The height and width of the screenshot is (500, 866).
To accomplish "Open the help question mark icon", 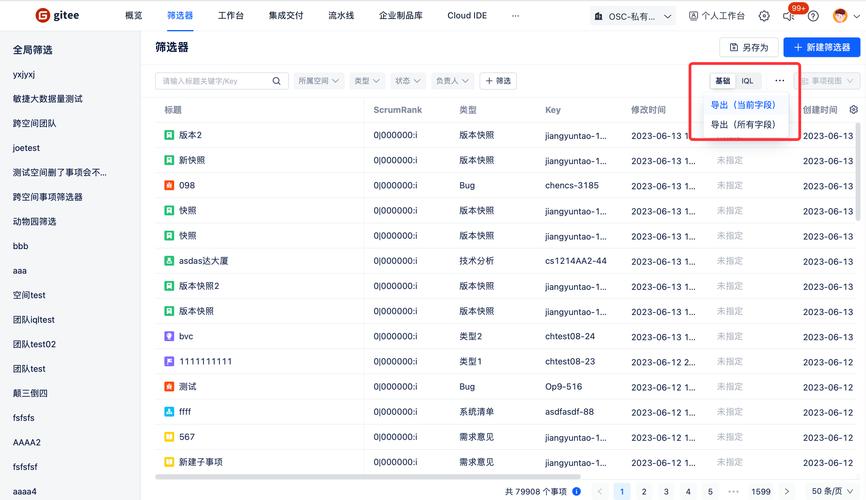I will 813,16.
